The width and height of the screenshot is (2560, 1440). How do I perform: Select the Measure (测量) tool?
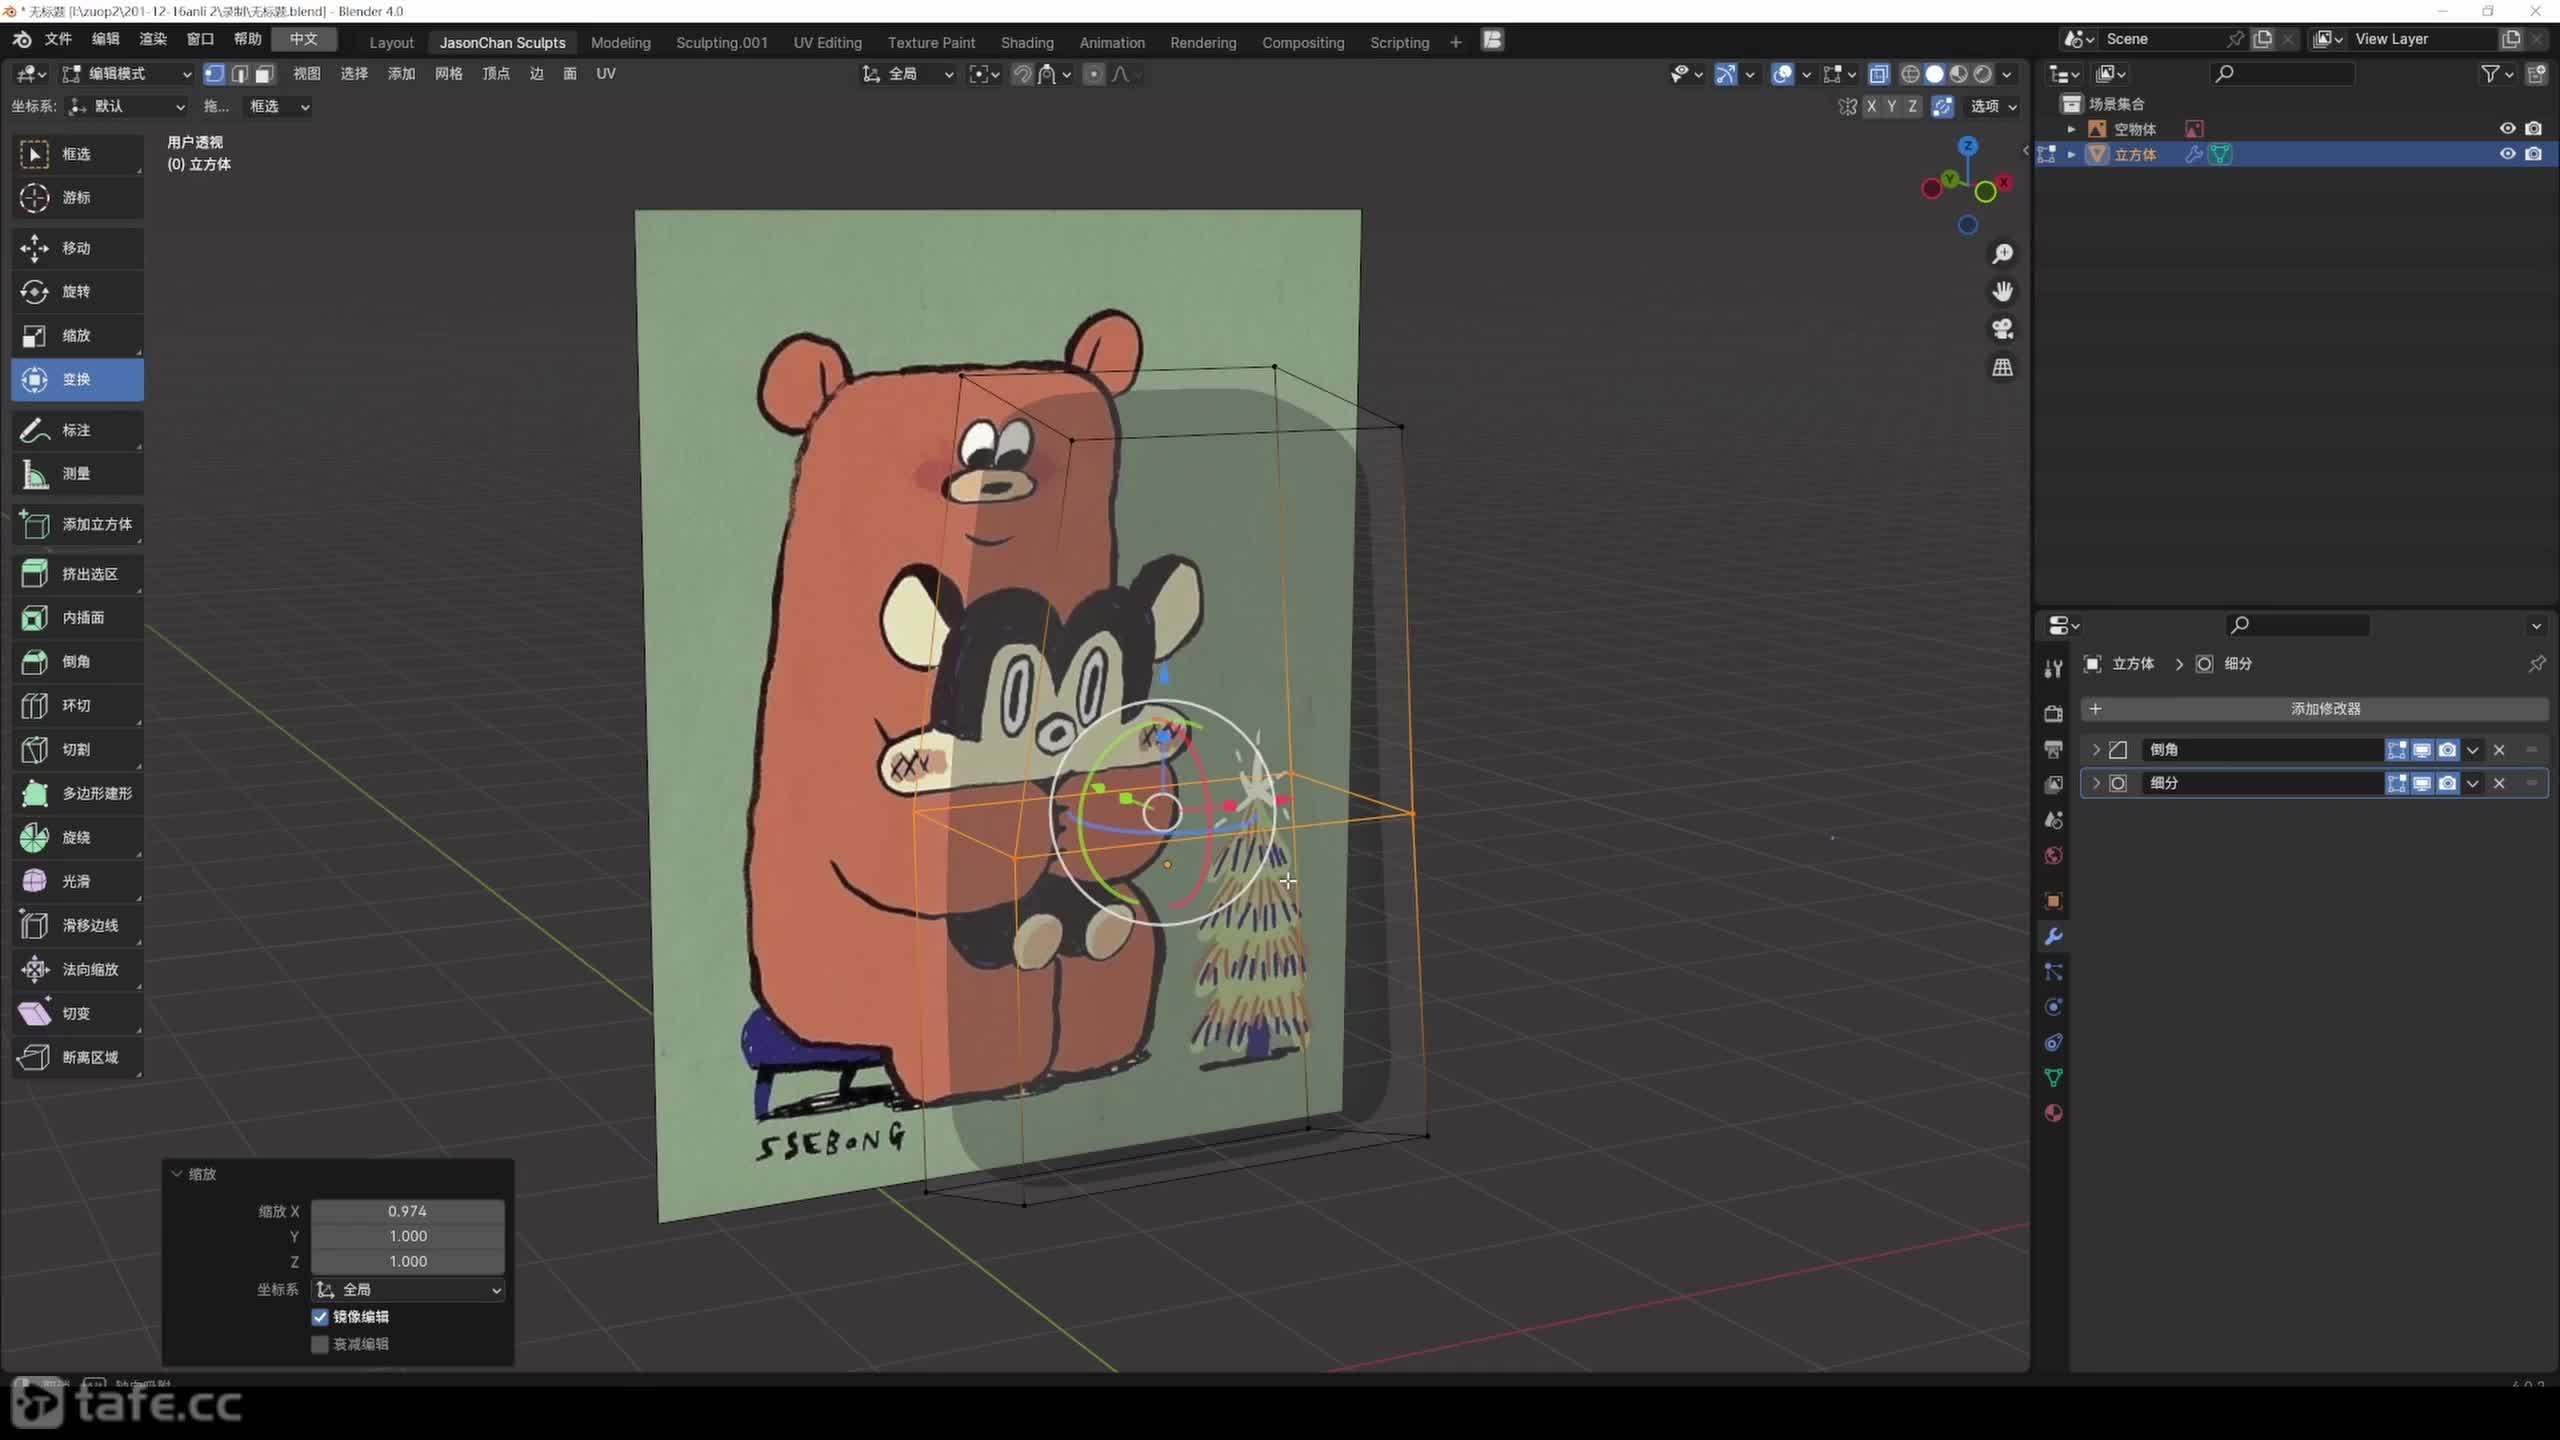tap(78, 474)
